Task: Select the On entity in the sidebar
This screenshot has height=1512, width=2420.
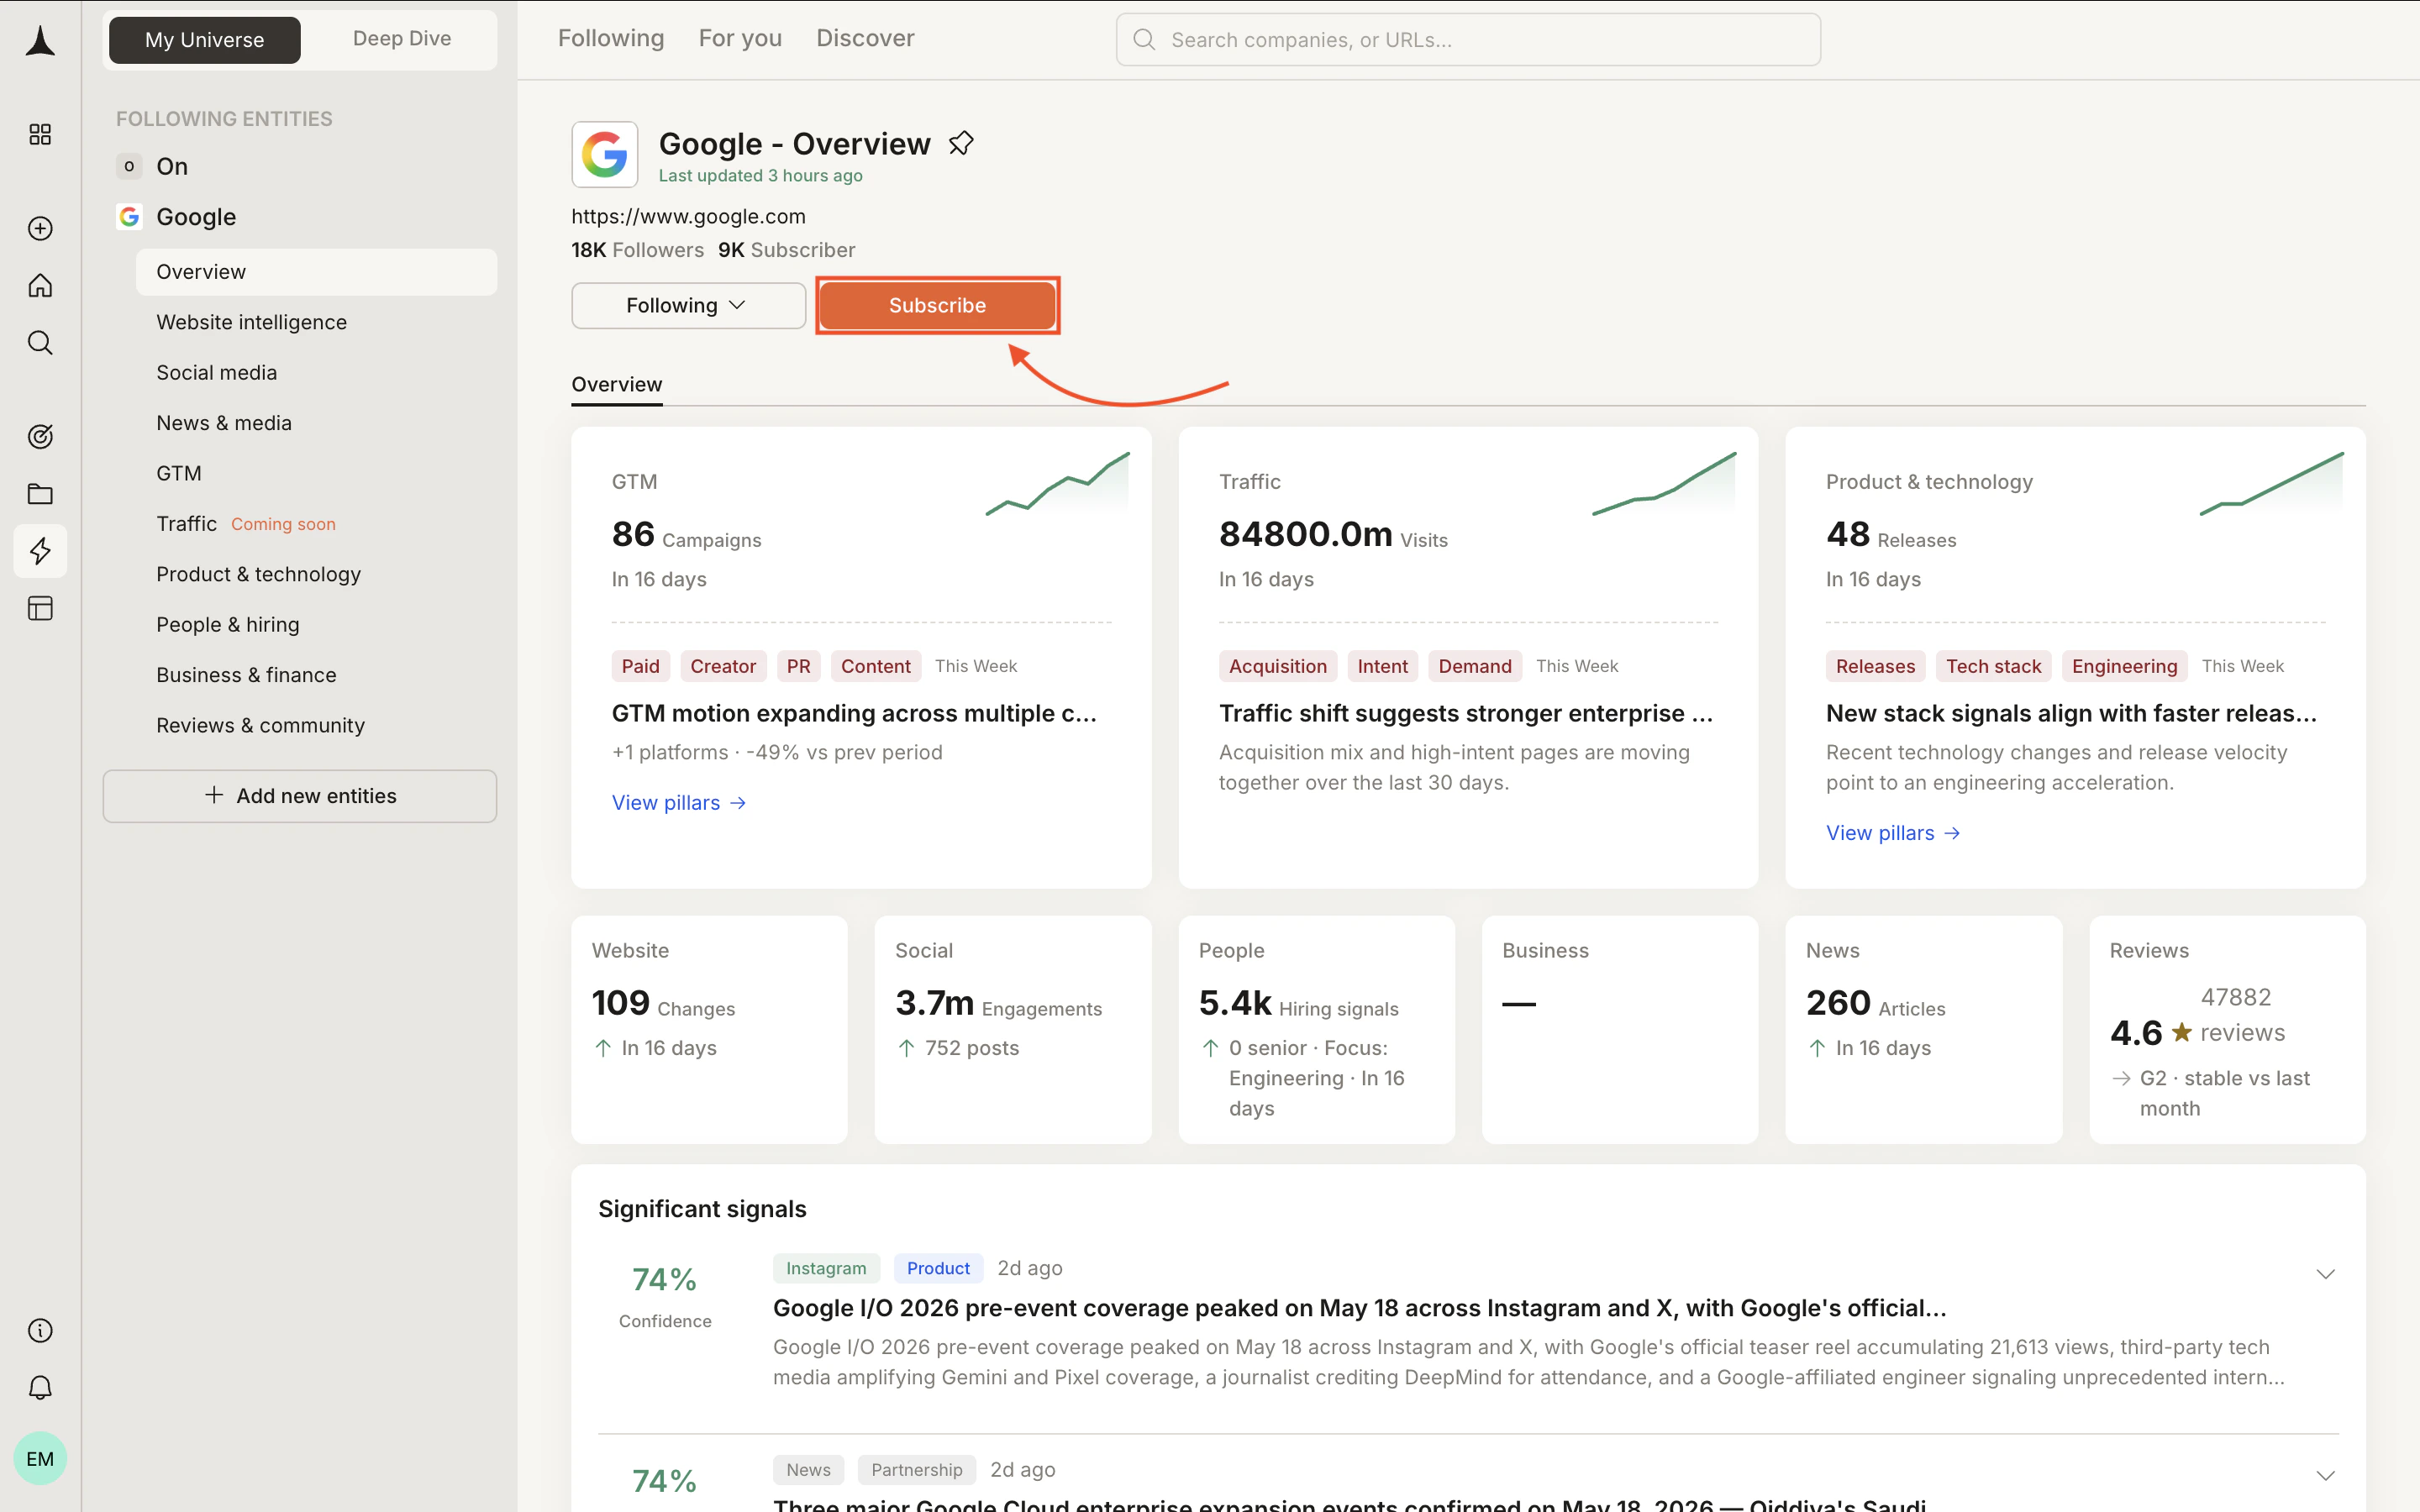Action: coord(172,166)
